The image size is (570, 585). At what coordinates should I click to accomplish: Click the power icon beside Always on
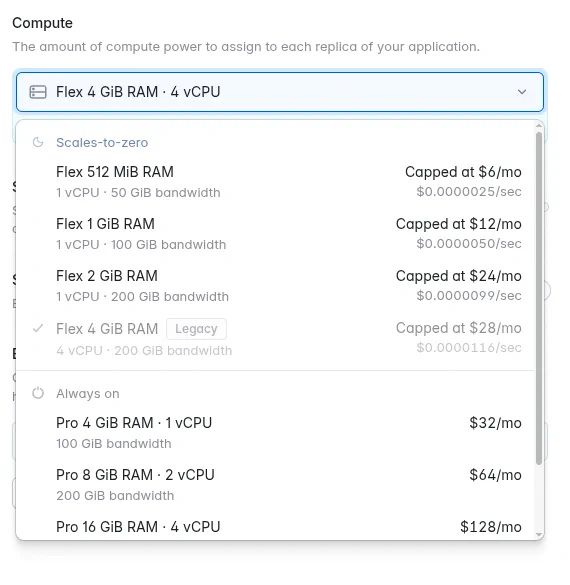point(38,393)
